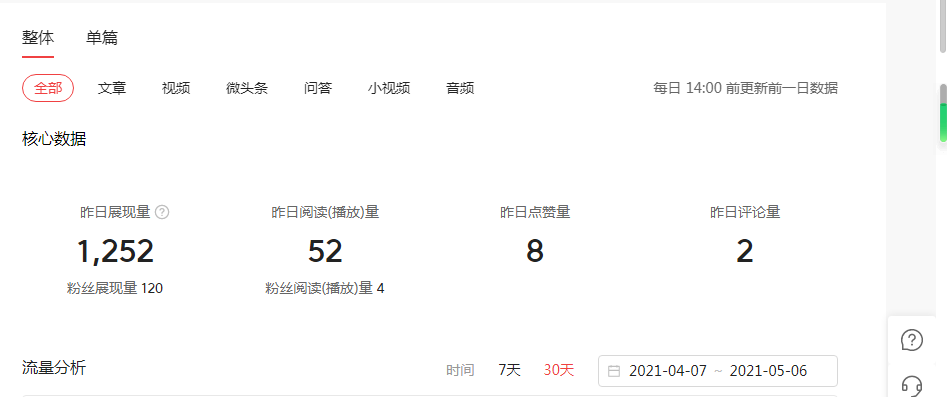Screen dimensions: 947x397
Task: Click the 流量分析 heading
Action: (x=54, y=367)
